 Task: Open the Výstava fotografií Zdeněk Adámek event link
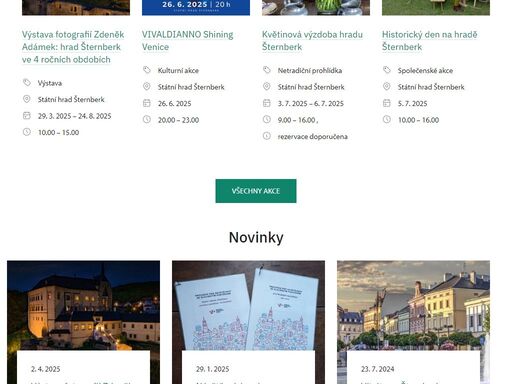pos(73,47)
